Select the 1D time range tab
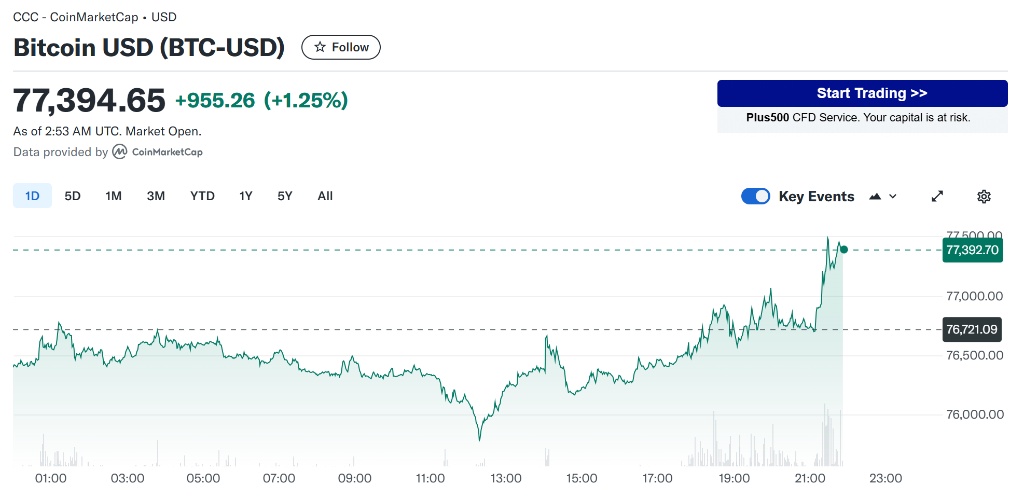This screenshot has width=1024, height=500. coord(32,196)
